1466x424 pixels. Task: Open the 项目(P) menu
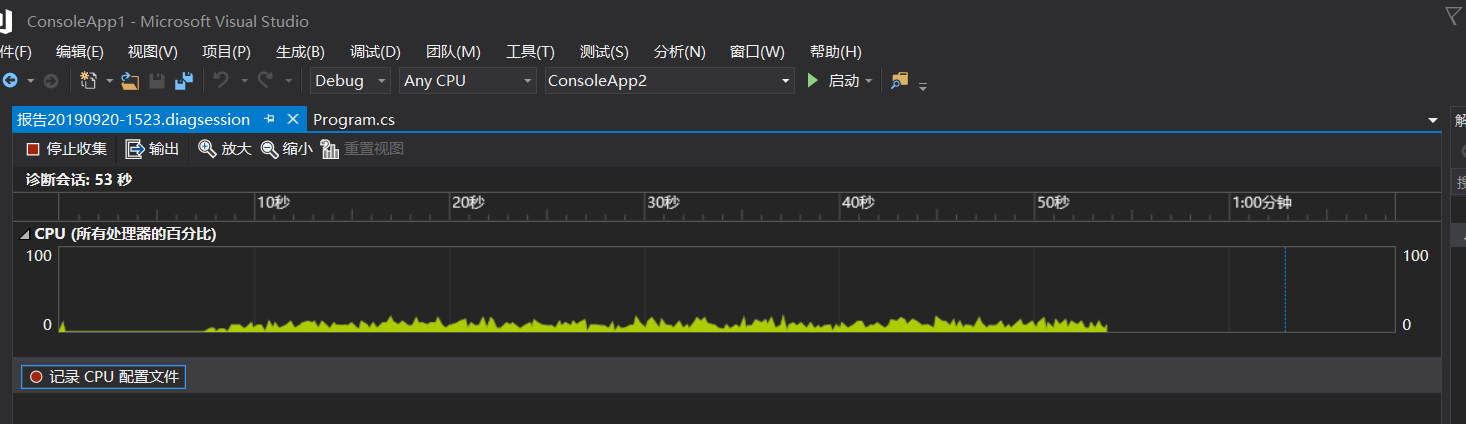pyautogui.click(x=226, y=52)
